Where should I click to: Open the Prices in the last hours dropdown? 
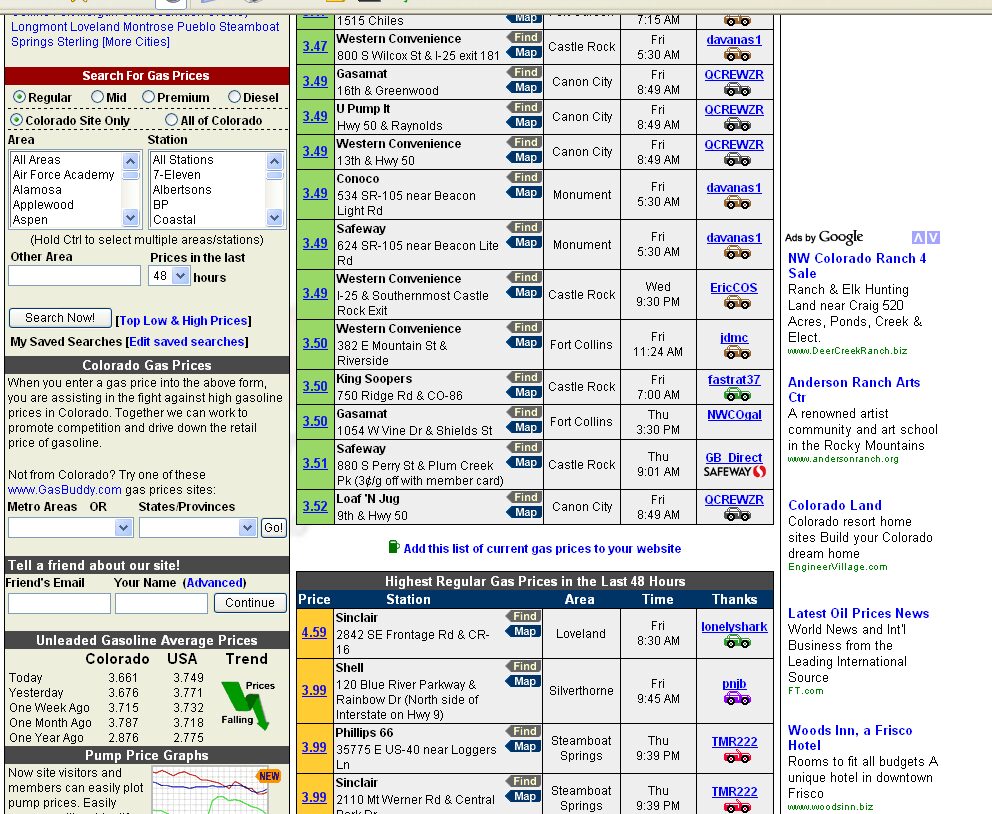[170, 276]
